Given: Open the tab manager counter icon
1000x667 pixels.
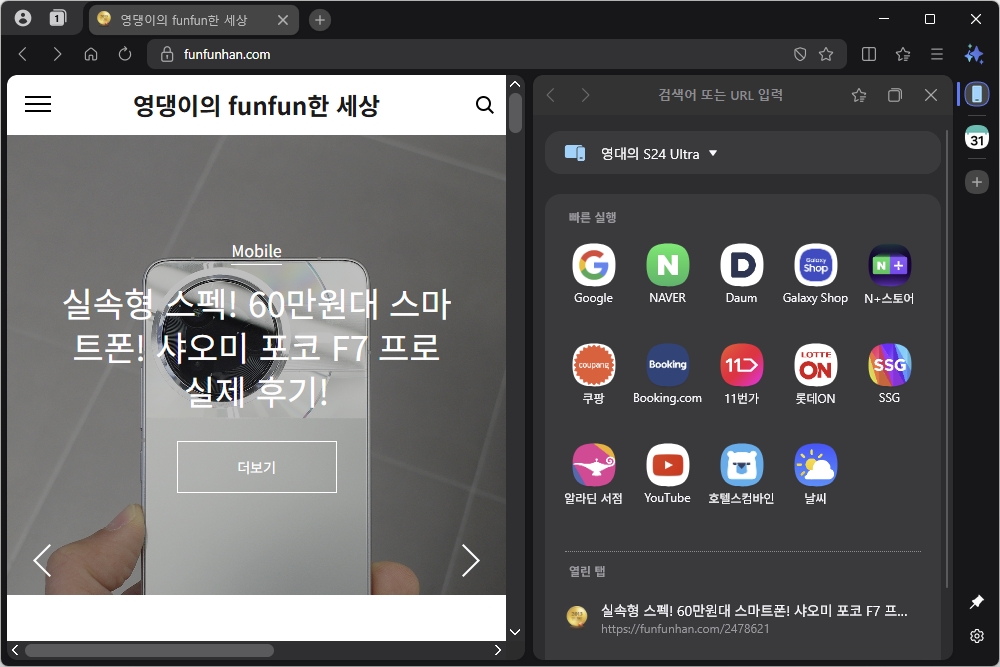Looking at the screenshot, I should pos(58,18).
